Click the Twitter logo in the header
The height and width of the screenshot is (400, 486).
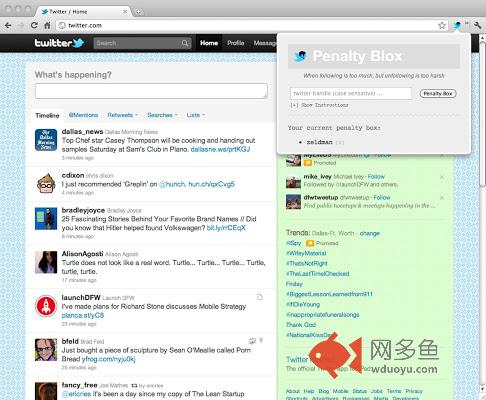point(59,43)
